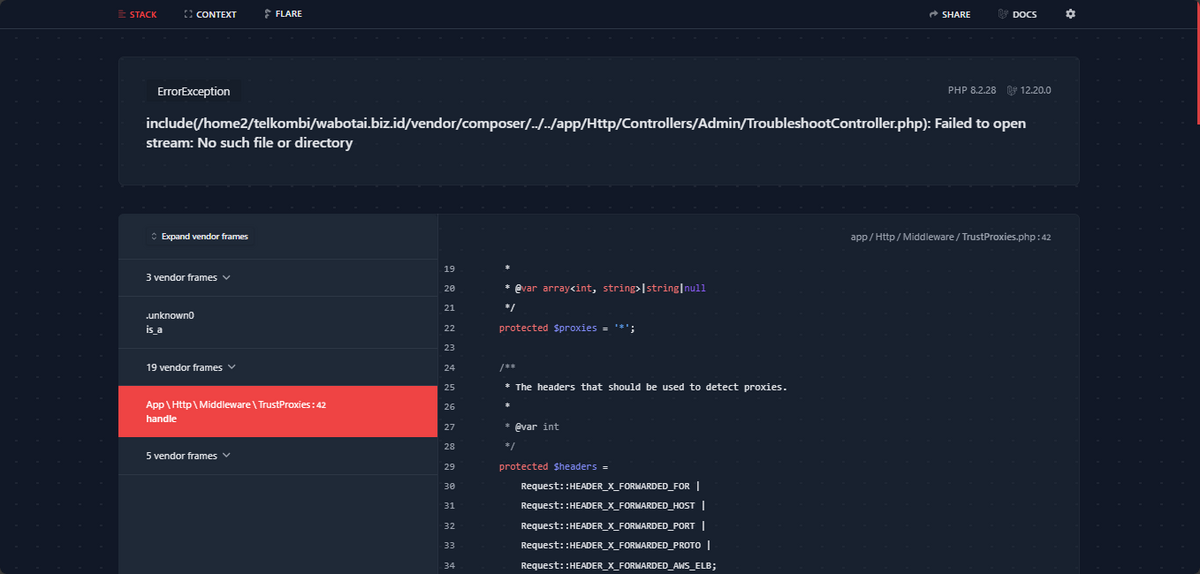This screenshot has height=574, width=1200.
Task: Switch to the STACK tab
Action: point(137,14)
